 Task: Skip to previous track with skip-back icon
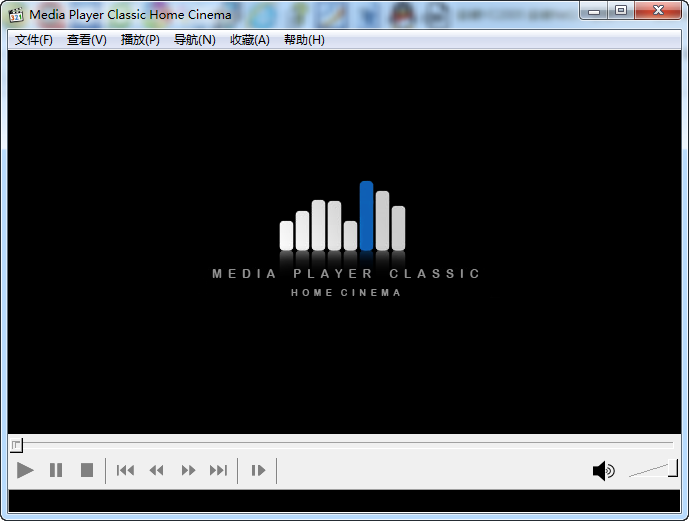click(125, 470)
